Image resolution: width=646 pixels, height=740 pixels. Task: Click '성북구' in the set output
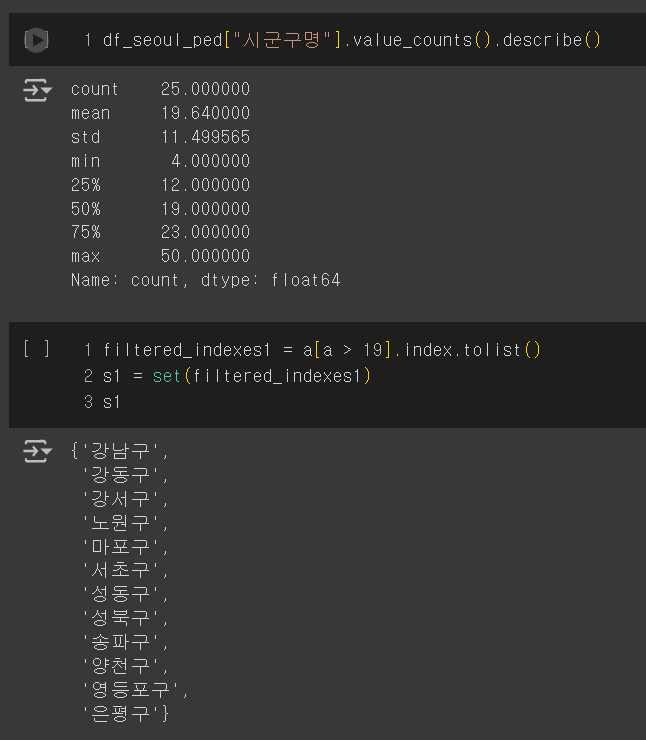tap(120, 618)
